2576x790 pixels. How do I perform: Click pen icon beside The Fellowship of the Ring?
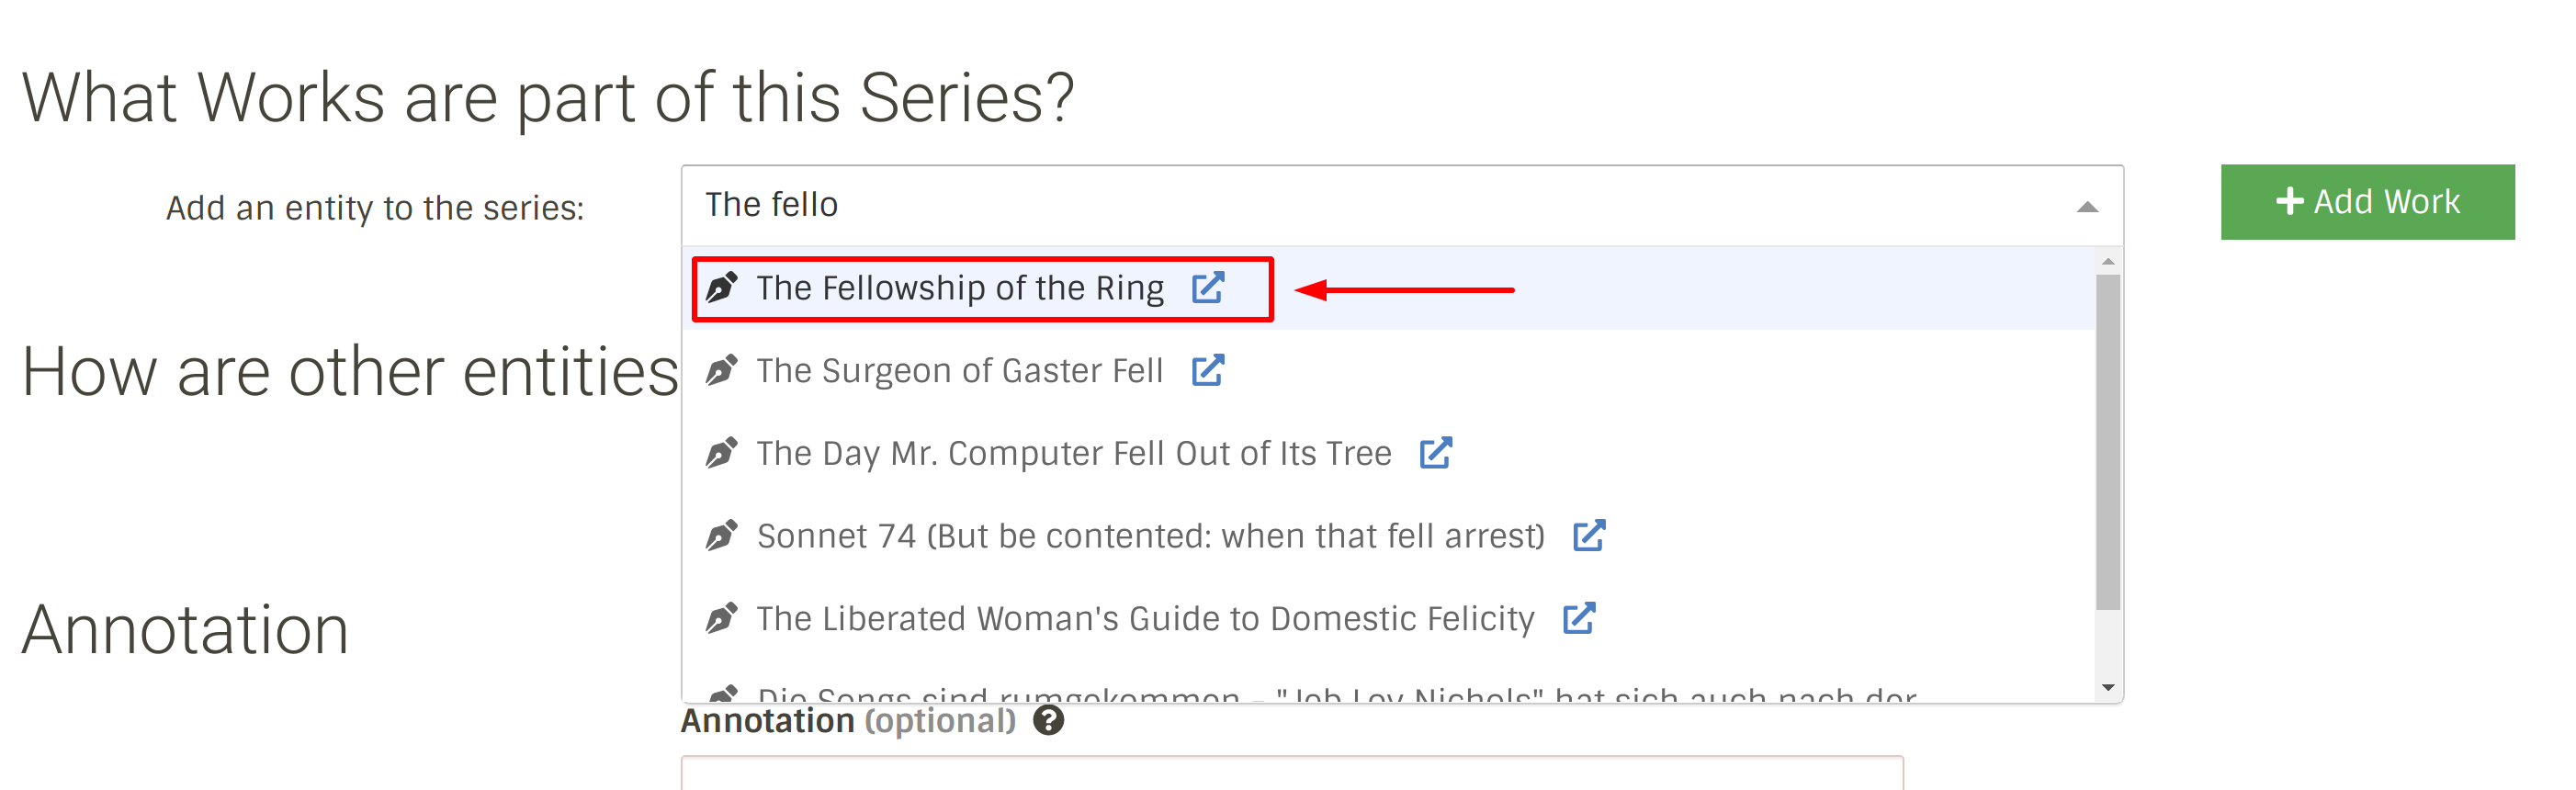[721, 288]
